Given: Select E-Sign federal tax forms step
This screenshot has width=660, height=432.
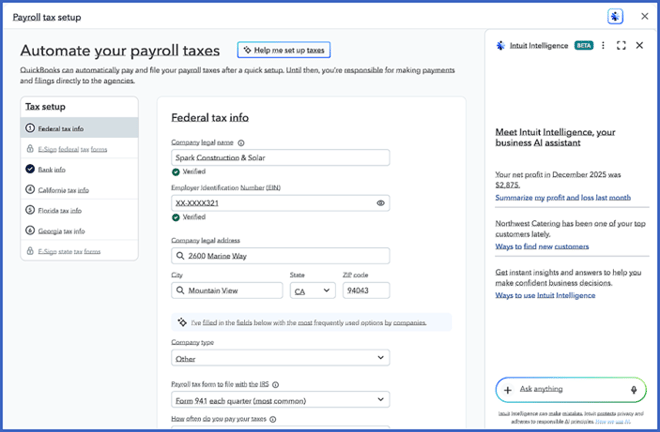Looking at the screenshot, I should [x=80, y=149].
